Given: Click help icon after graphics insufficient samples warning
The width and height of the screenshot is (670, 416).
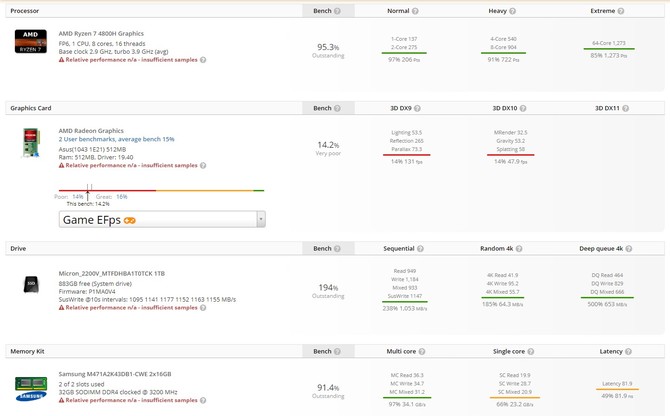Looking at the screenshot, I should (203, 165).
